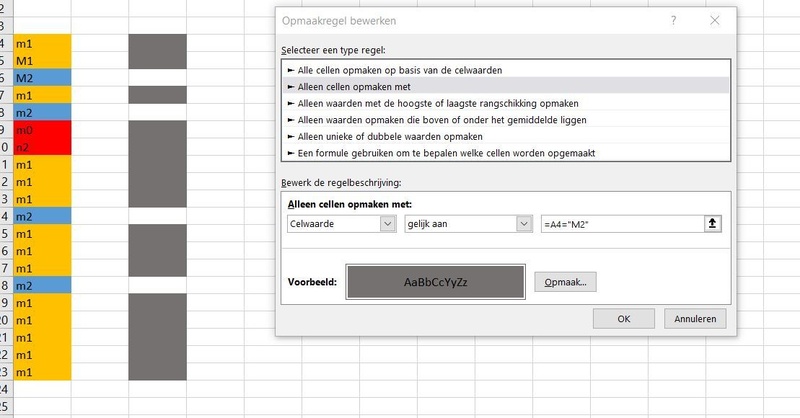Select the red cell containing m0
This screenshot has height=418, width=800.
pos(42,129)
